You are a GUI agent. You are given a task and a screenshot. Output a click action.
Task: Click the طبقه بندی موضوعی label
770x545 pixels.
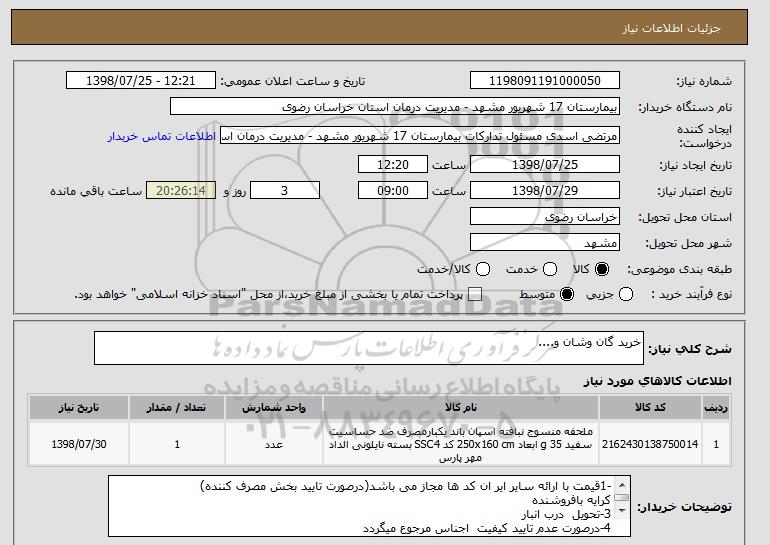point(680,269)
